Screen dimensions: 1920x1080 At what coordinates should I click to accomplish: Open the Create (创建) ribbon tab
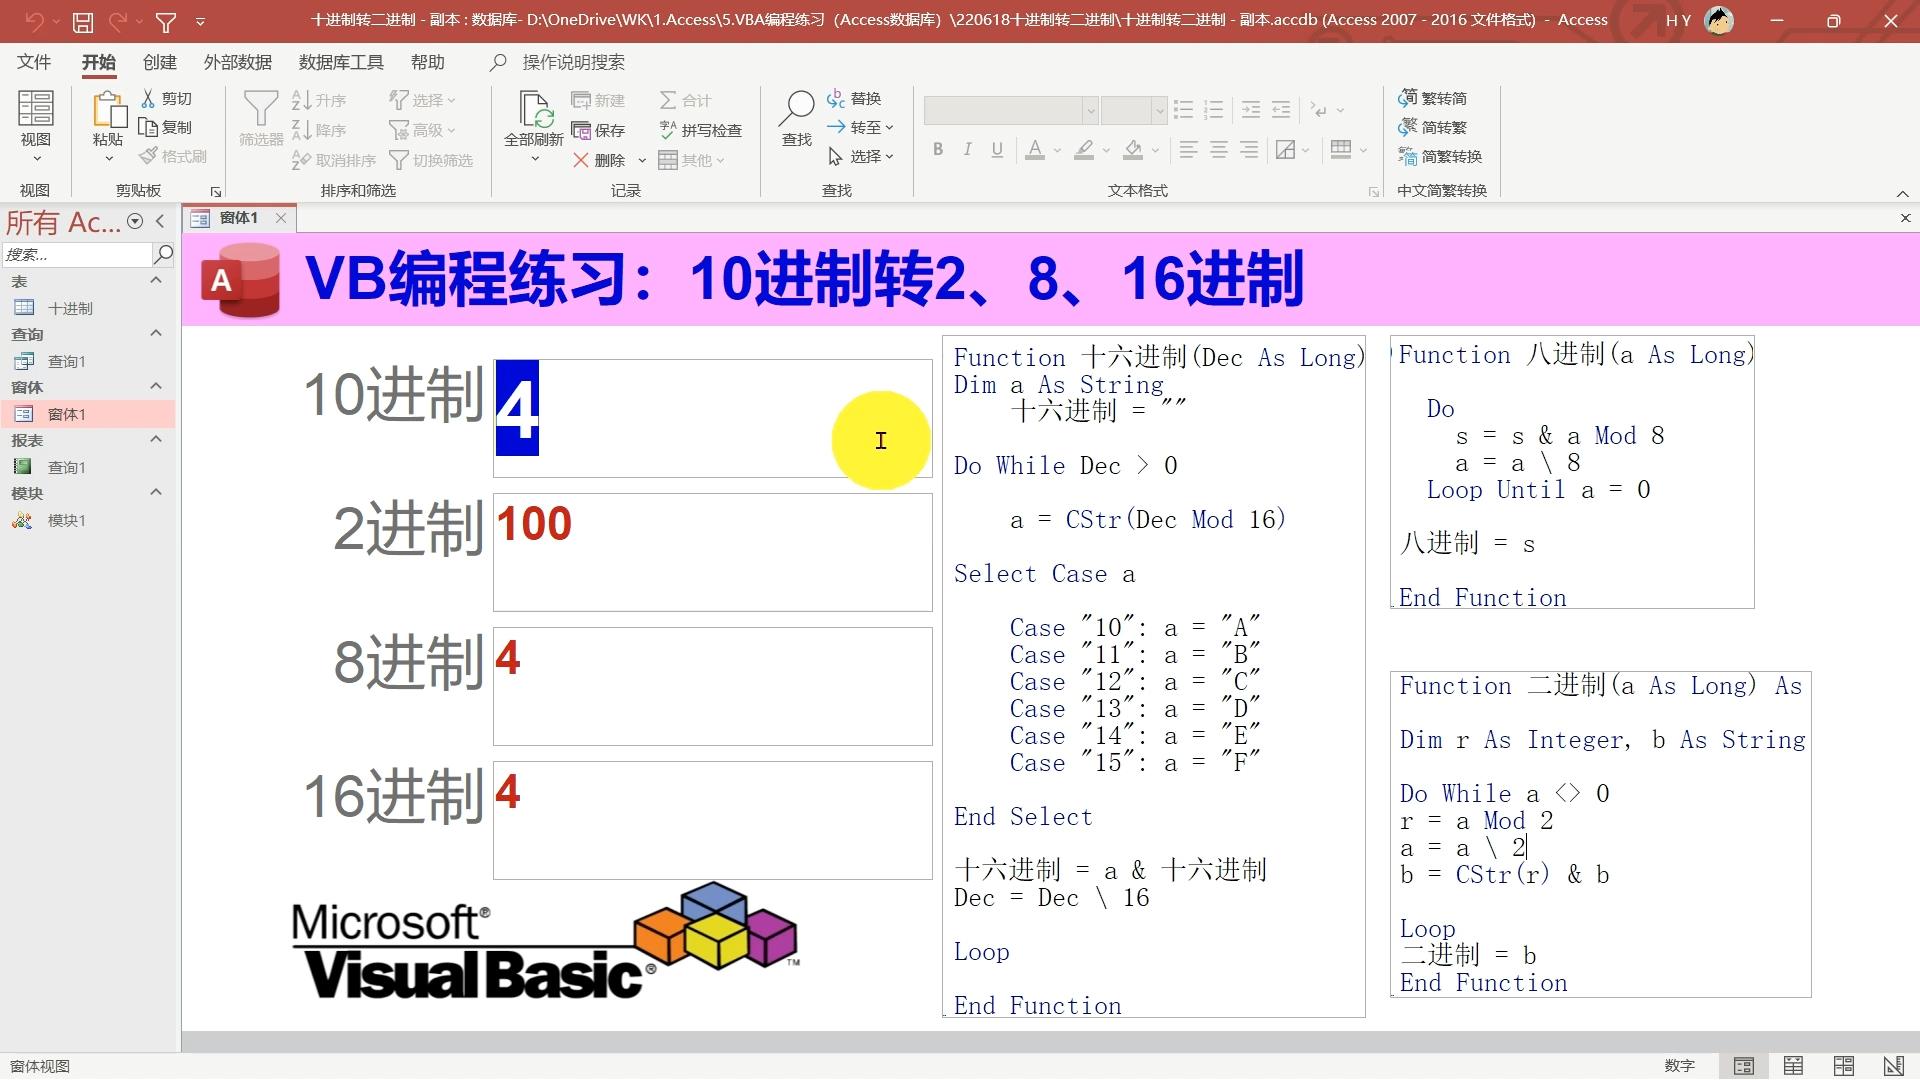pos(160,62)
